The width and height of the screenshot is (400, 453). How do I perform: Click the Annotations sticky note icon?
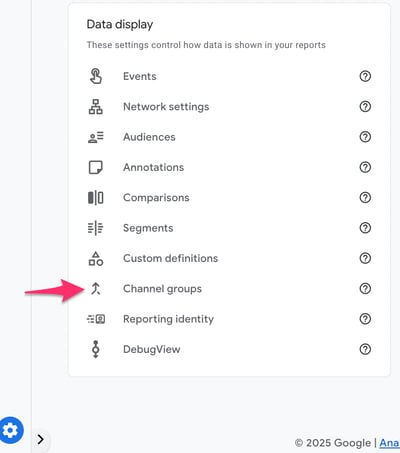click(x=96, y=167)
